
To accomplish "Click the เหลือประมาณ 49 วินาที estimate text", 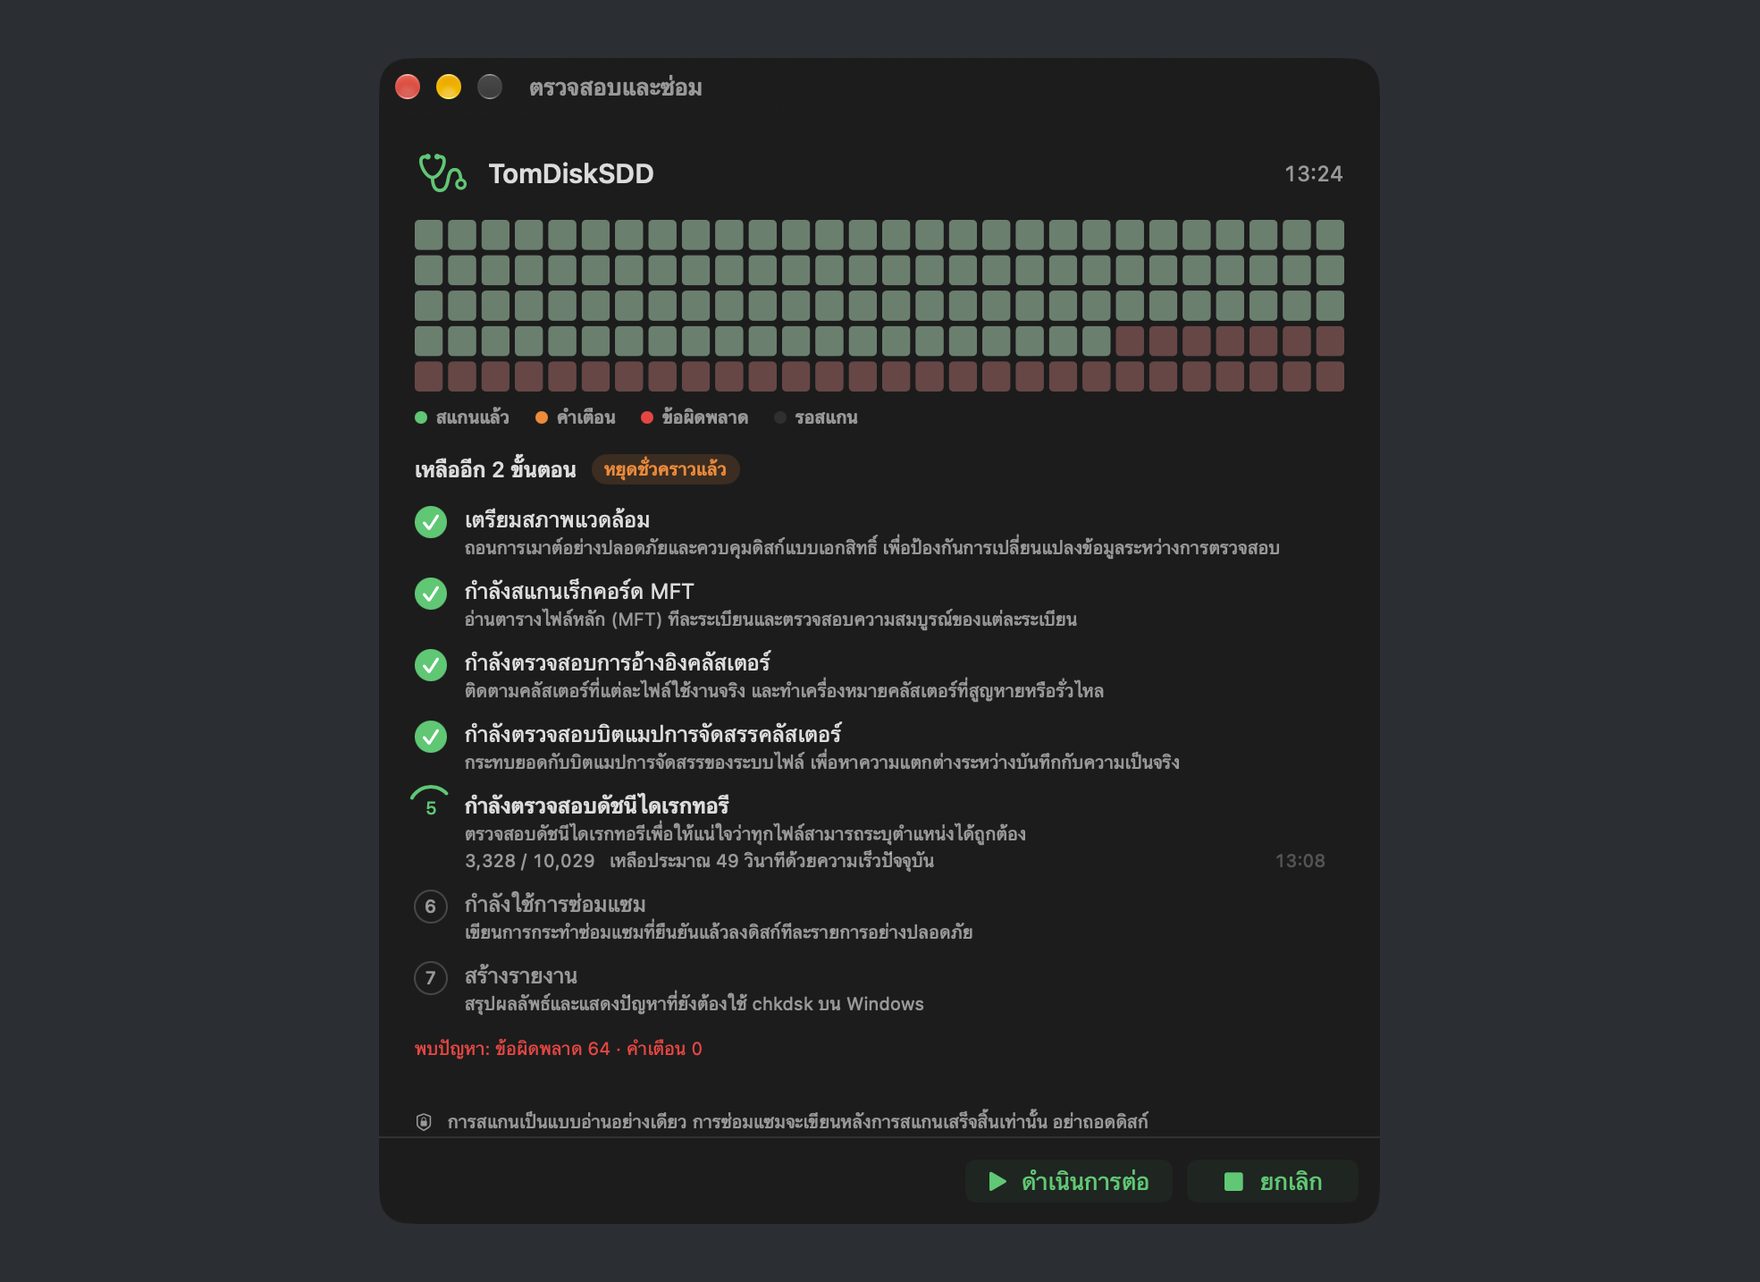I will tap(772, 861).
